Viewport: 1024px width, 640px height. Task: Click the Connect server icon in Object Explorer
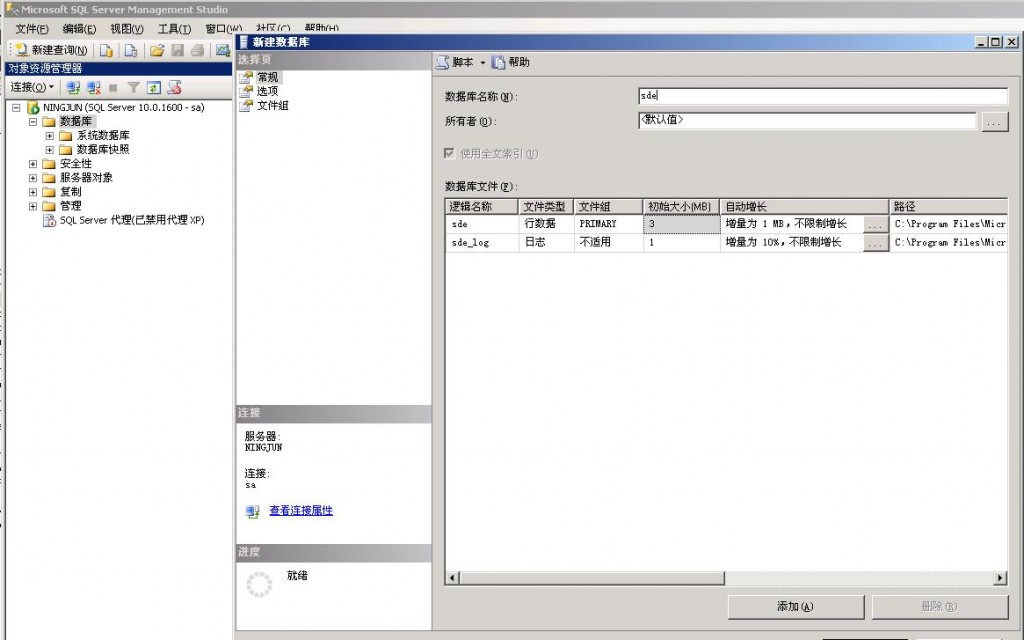point(73,87)
